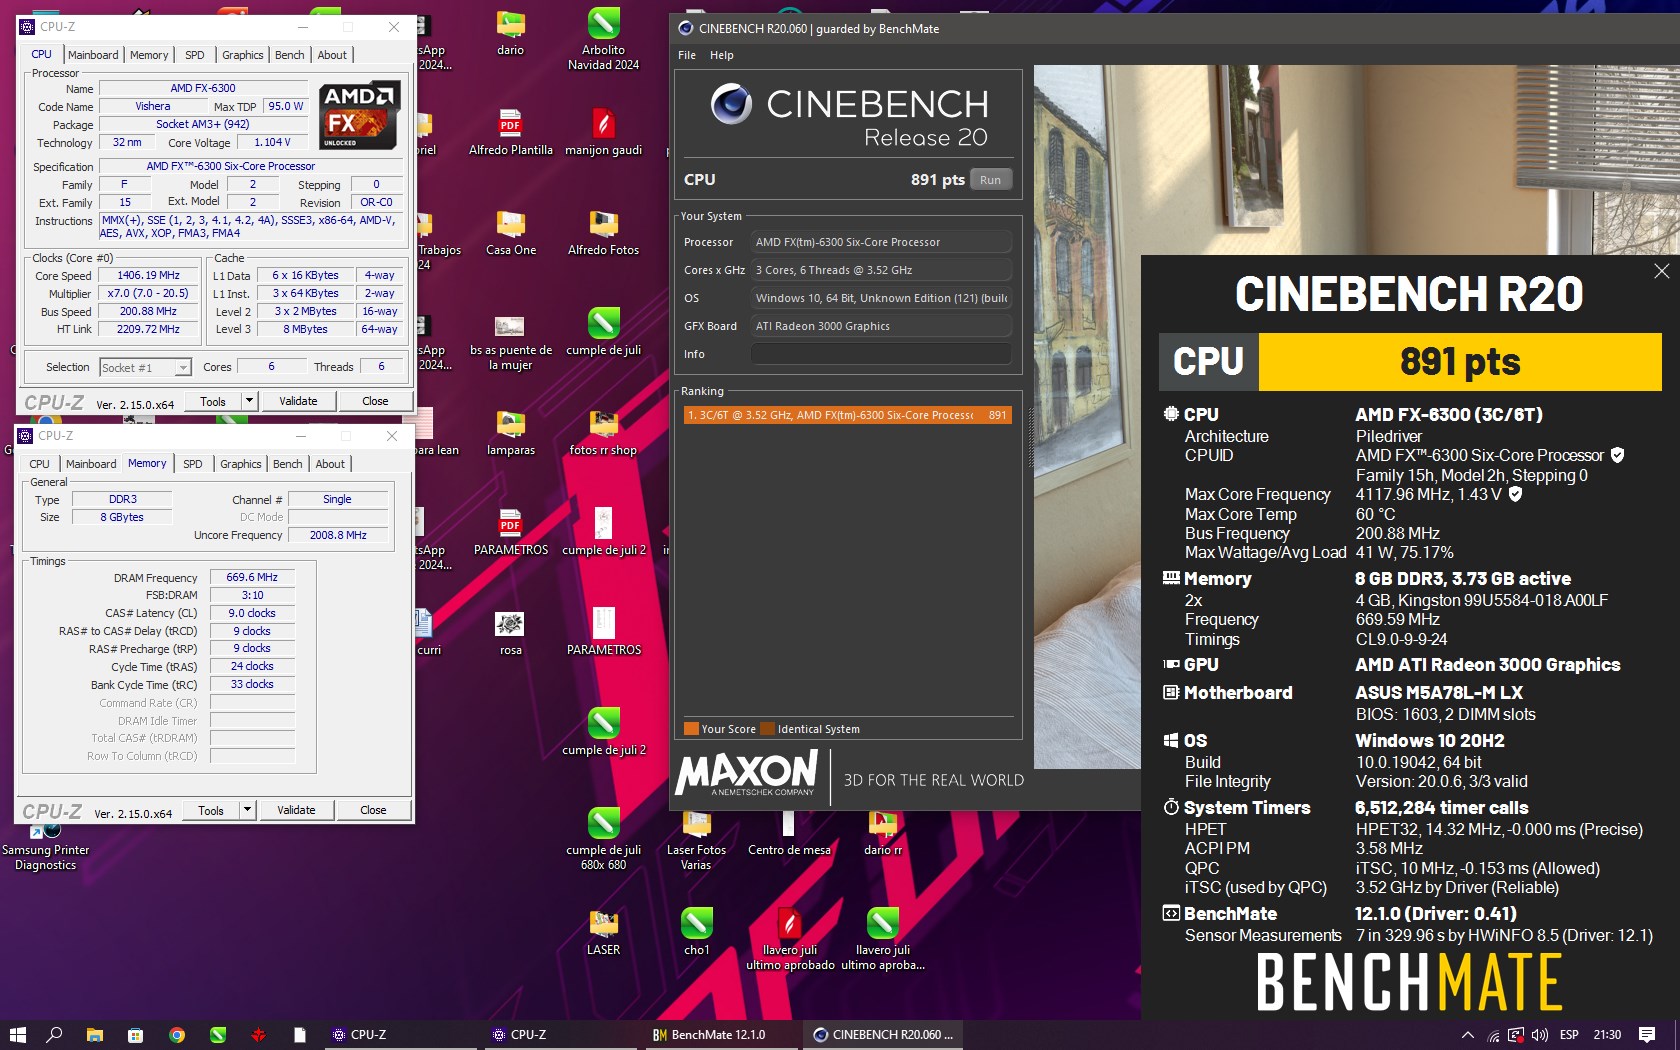Click the Code Name value 'Vishera'
The width and height of the screenshot is (1680, 1050).
pyautogui.click(x=153, y=107)
